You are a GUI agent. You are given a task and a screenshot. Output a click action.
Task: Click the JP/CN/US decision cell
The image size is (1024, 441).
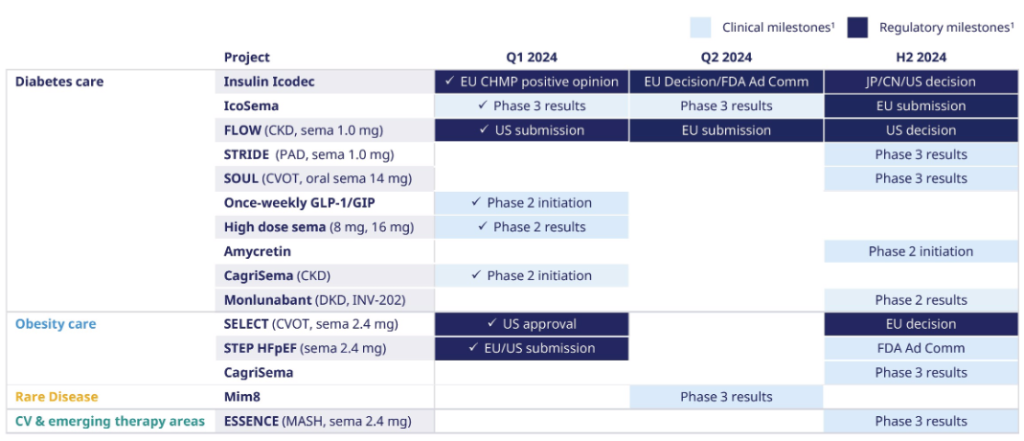(x=921, y=82)
